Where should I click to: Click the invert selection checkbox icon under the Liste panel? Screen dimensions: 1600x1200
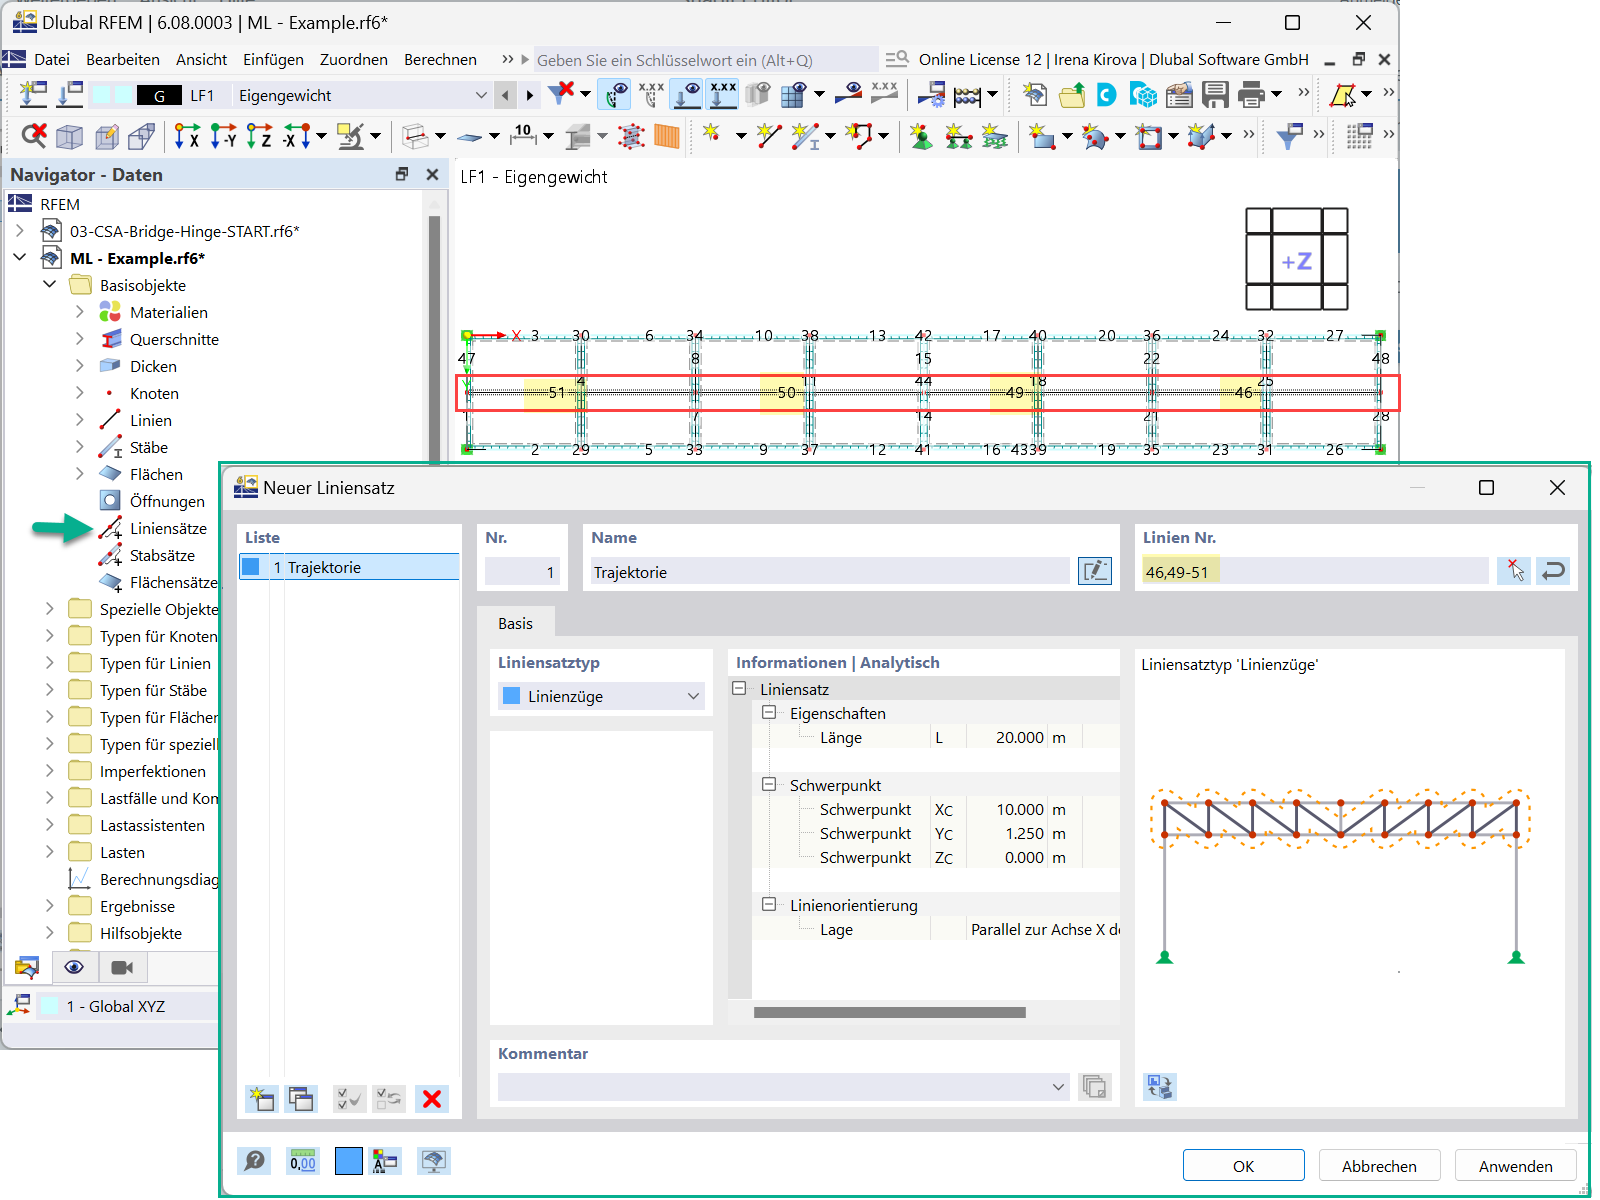[x=389, y=1099]
